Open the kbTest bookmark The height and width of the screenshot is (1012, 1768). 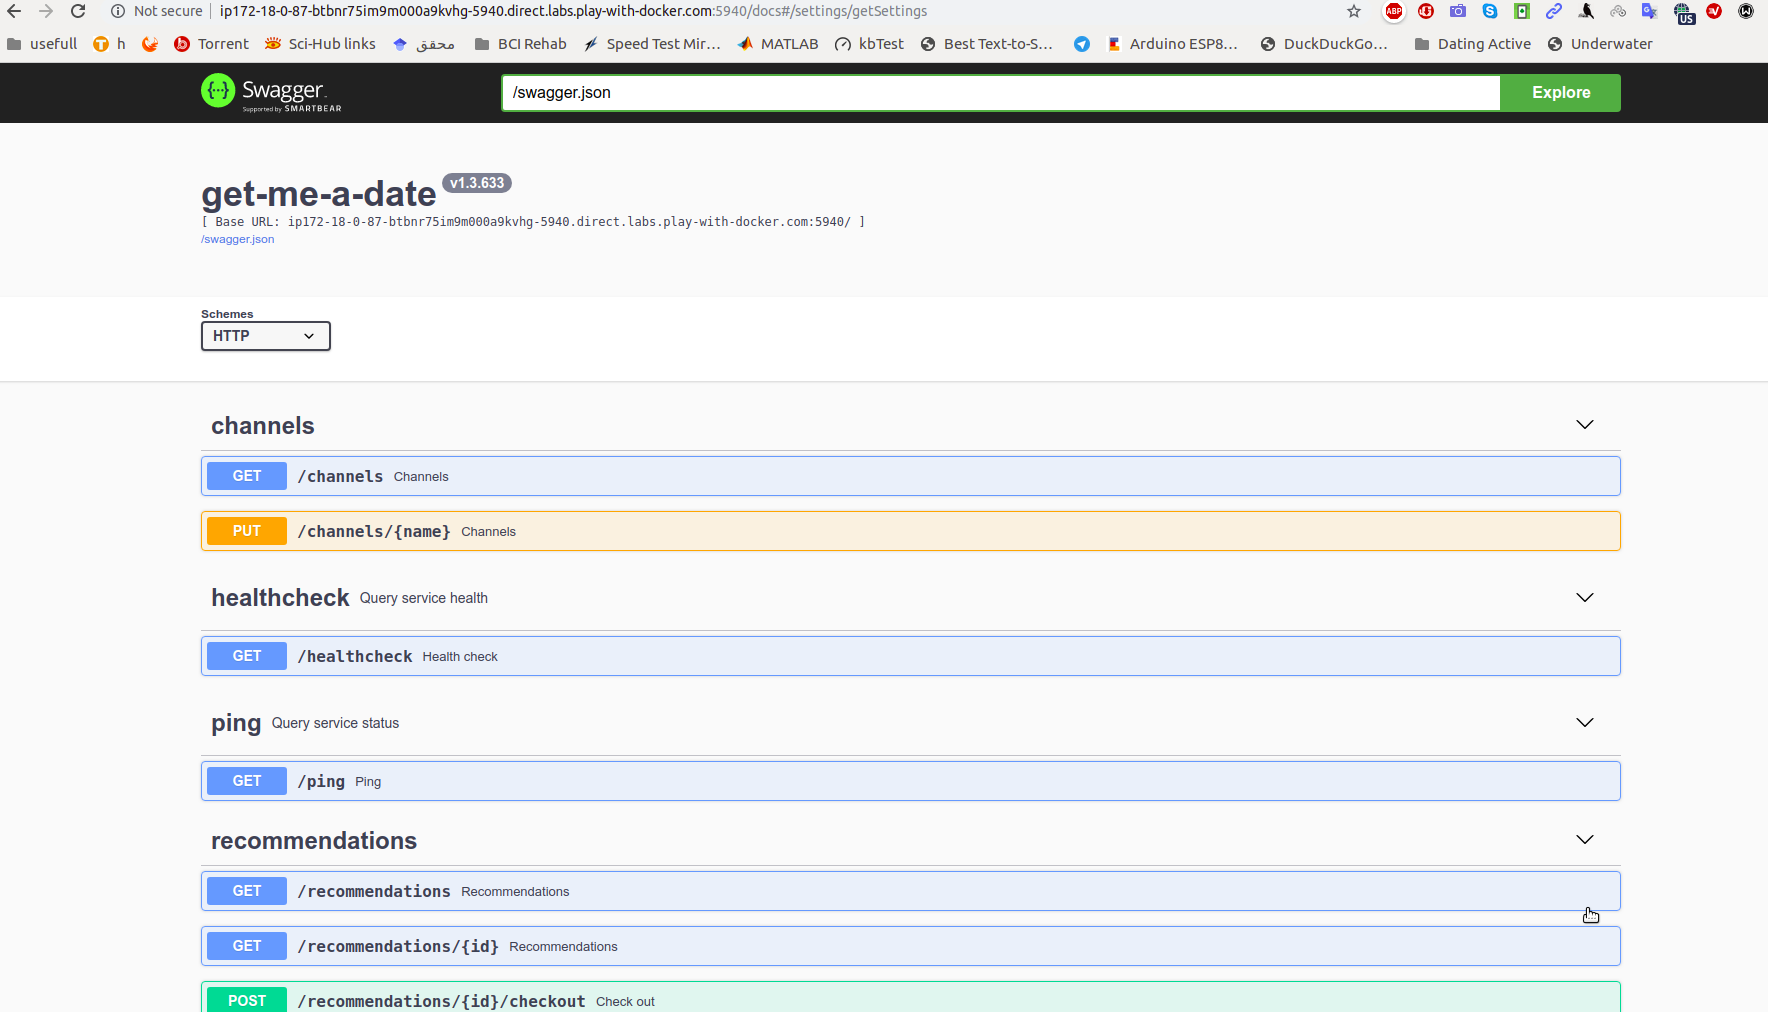(870, 44)
